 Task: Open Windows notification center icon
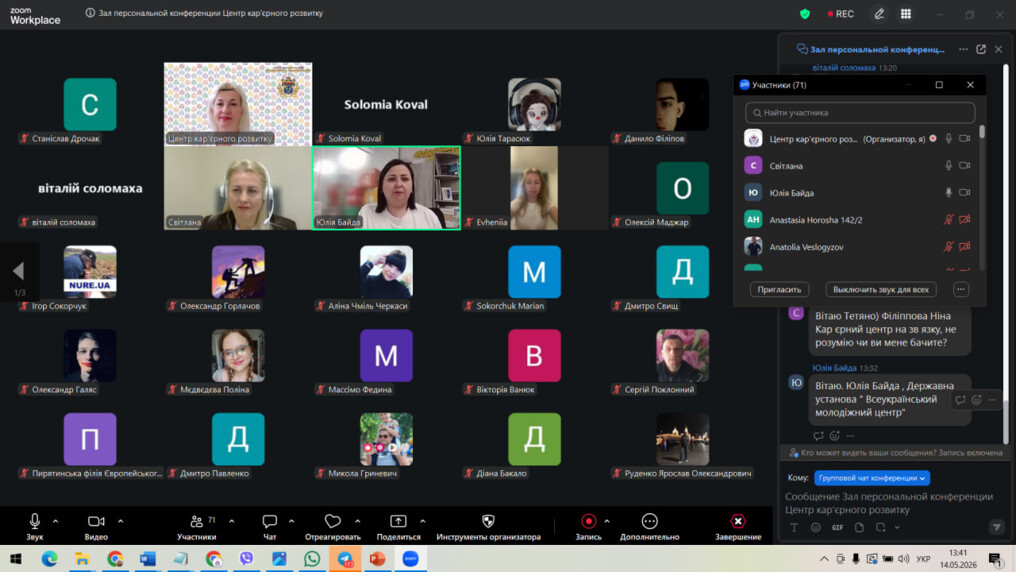(995, 559)
